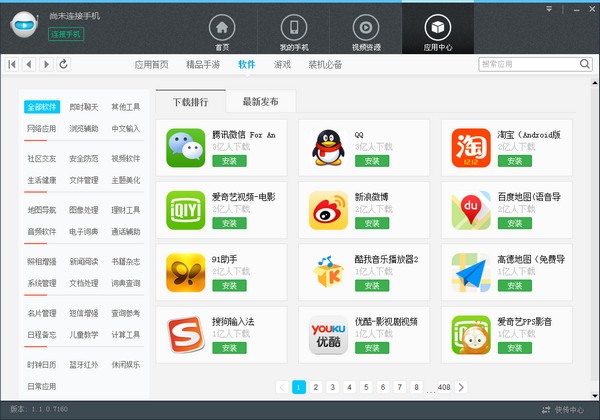Open 酷我音乐播放器 app title

[386, 259]
